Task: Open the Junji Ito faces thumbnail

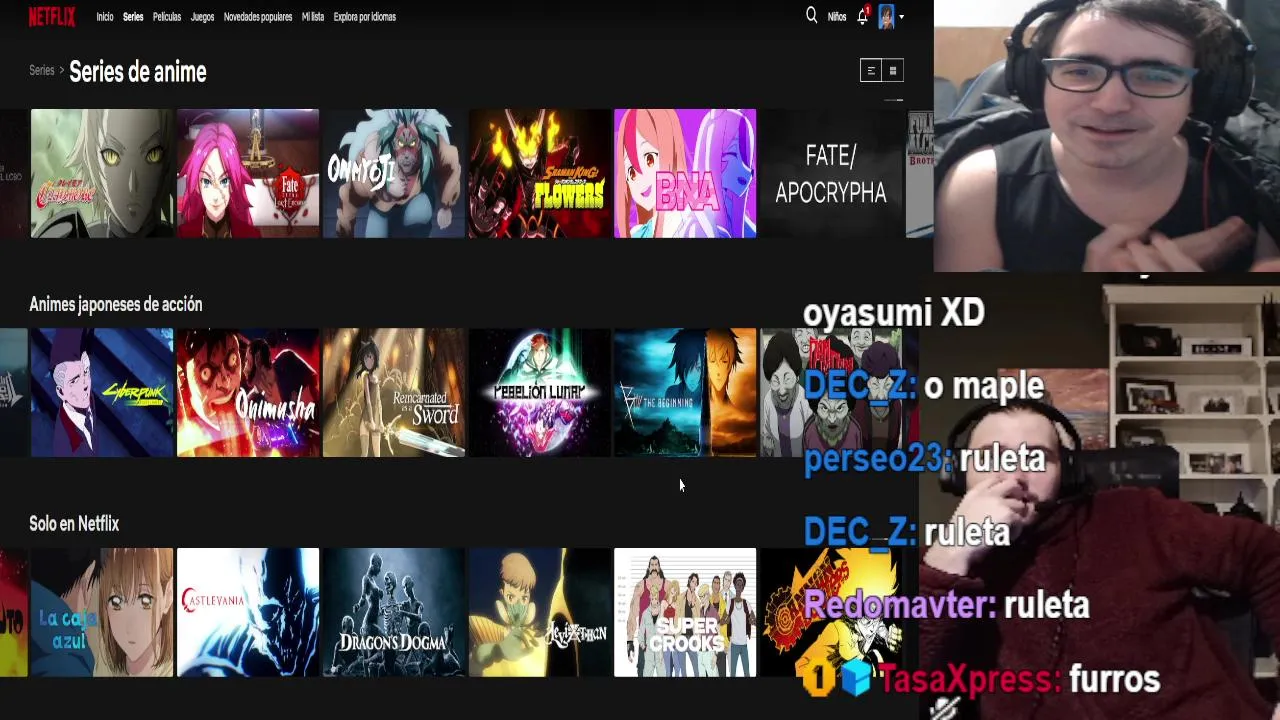Action: pyautogui.click(x=831, y=393)
